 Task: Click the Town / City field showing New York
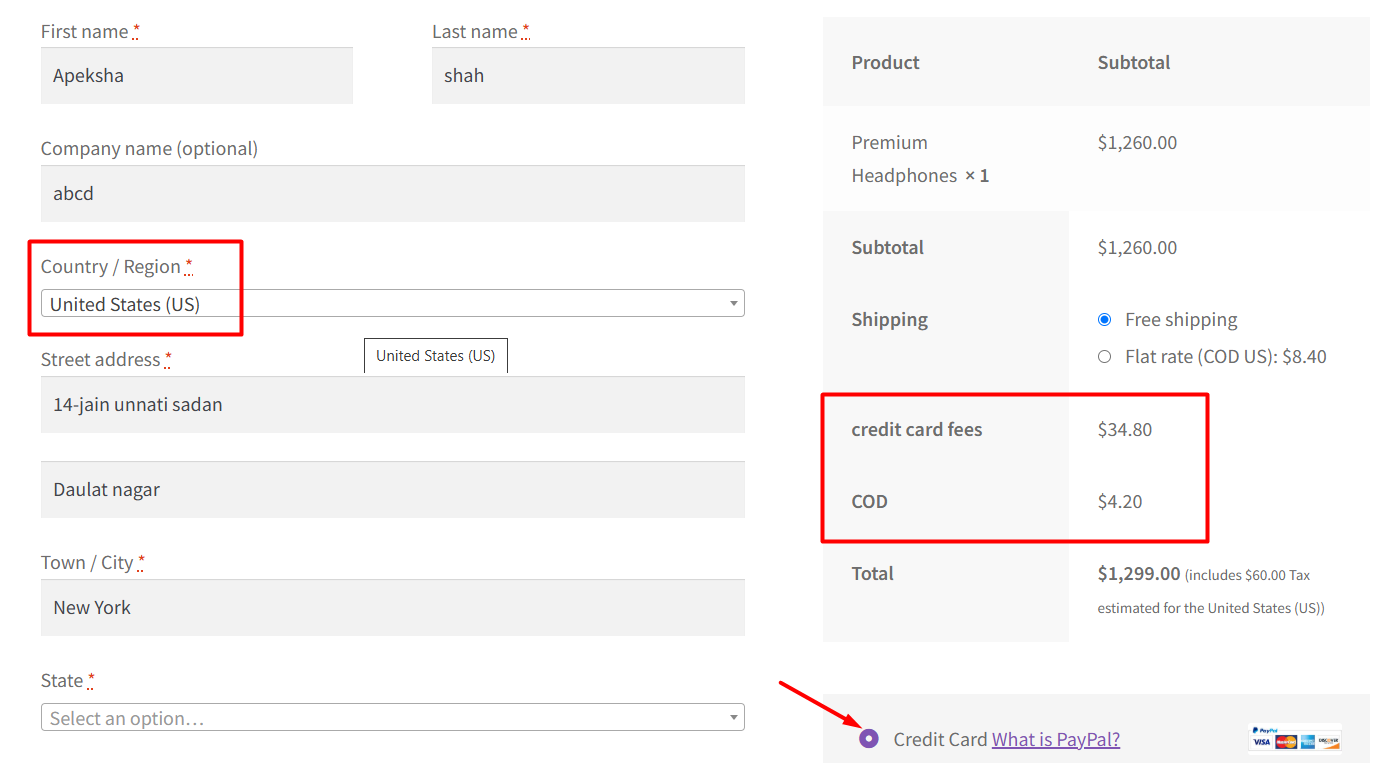click(x=392, y=607)
